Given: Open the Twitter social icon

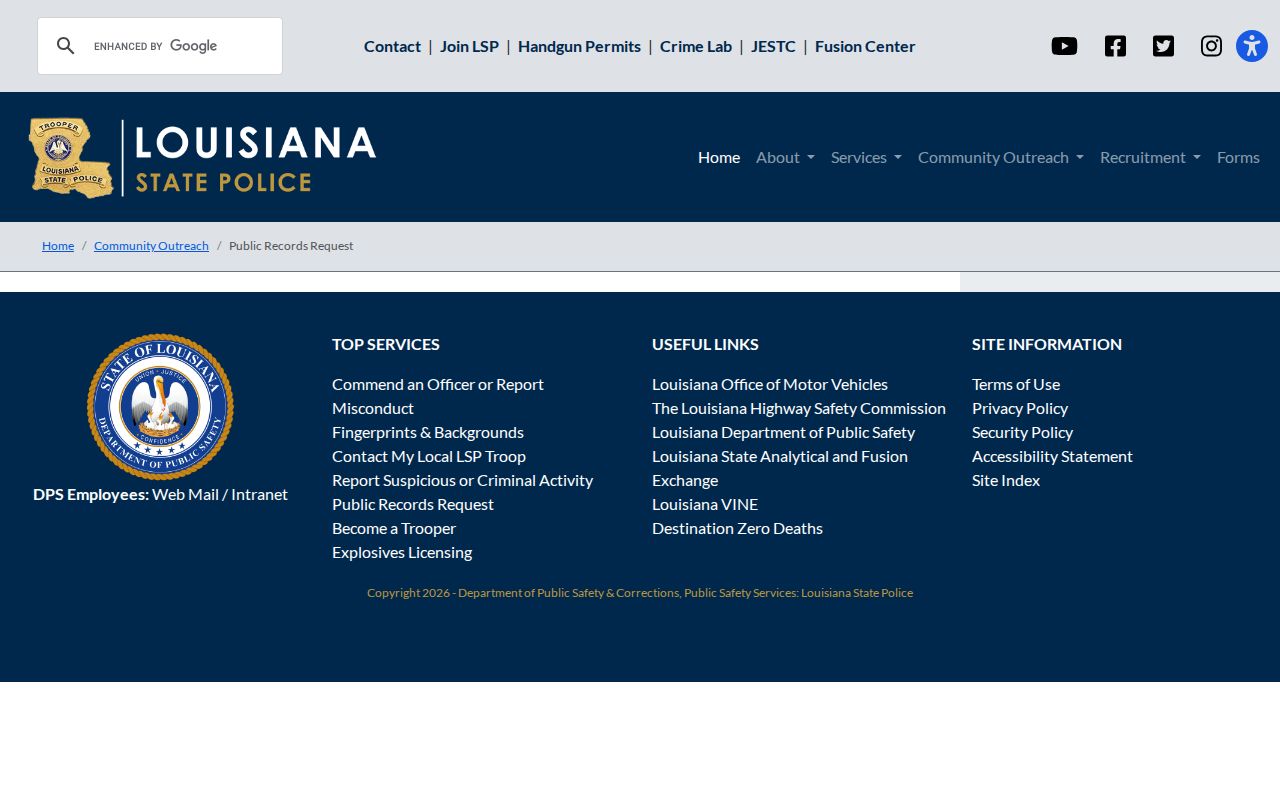Looking at the screenshot, I should (1163, 46).
